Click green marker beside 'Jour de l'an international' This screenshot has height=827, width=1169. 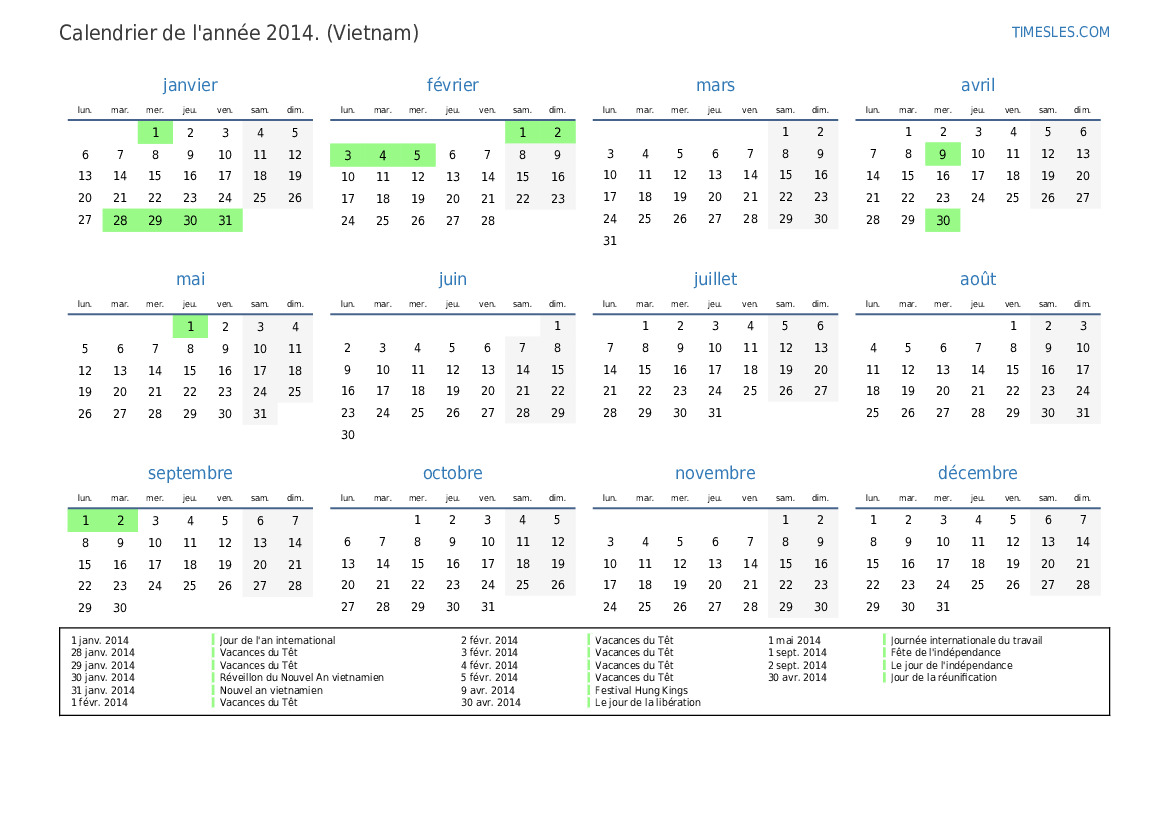click(x=213, y=641)
